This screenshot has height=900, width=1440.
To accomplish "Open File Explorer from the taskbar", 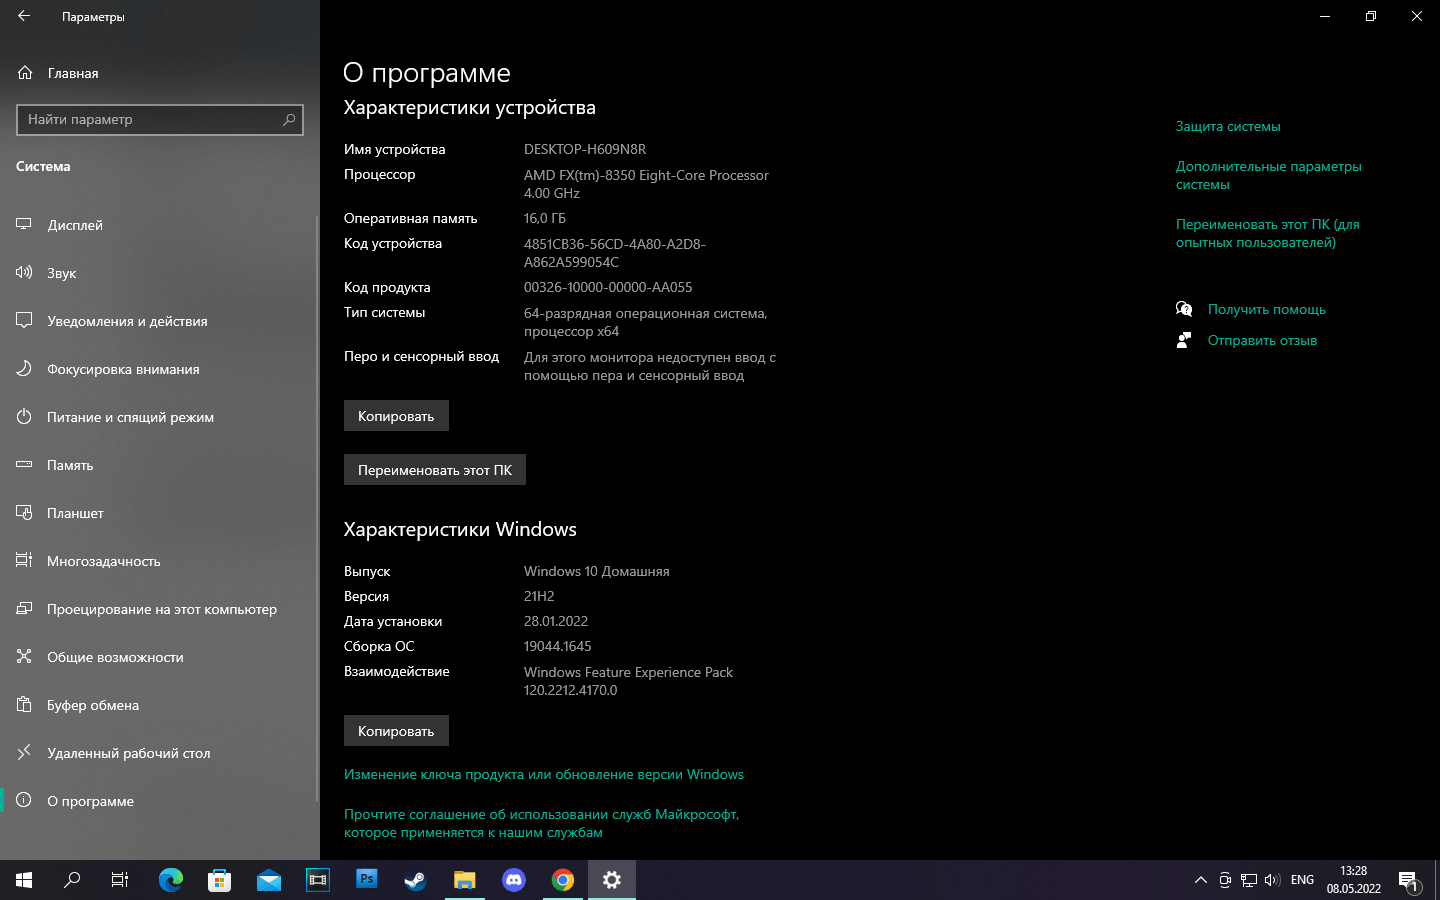I will pyautogui.click(x=464, y=880).
